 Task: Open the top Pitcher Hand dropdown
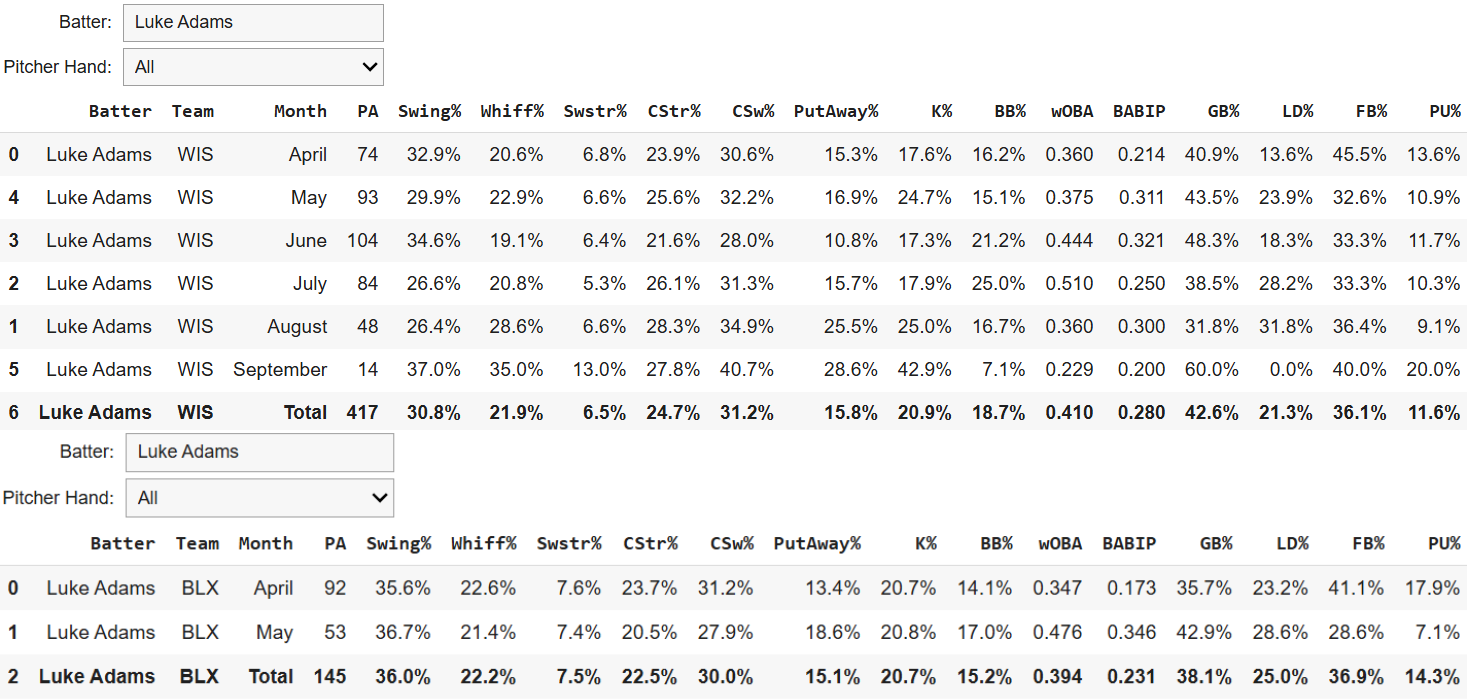(x=253, y=67)
